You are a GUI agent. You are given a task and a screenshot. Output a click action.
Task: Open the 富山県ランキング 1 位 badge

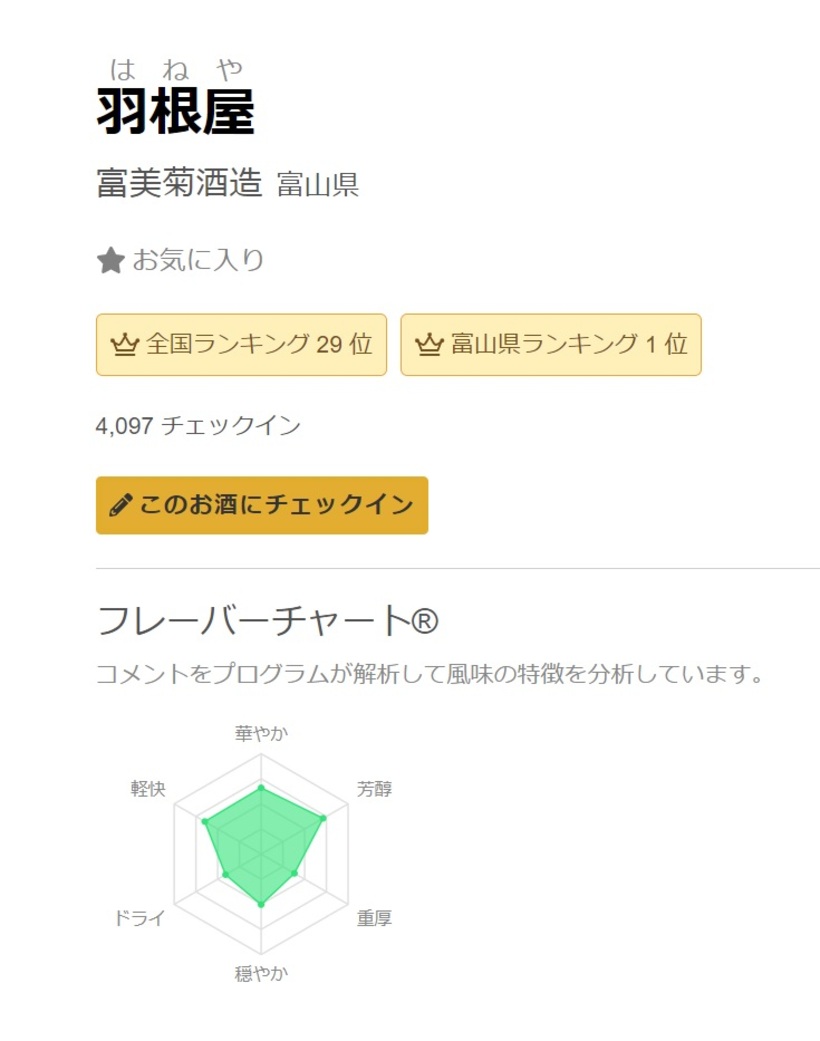coord(551,345)
